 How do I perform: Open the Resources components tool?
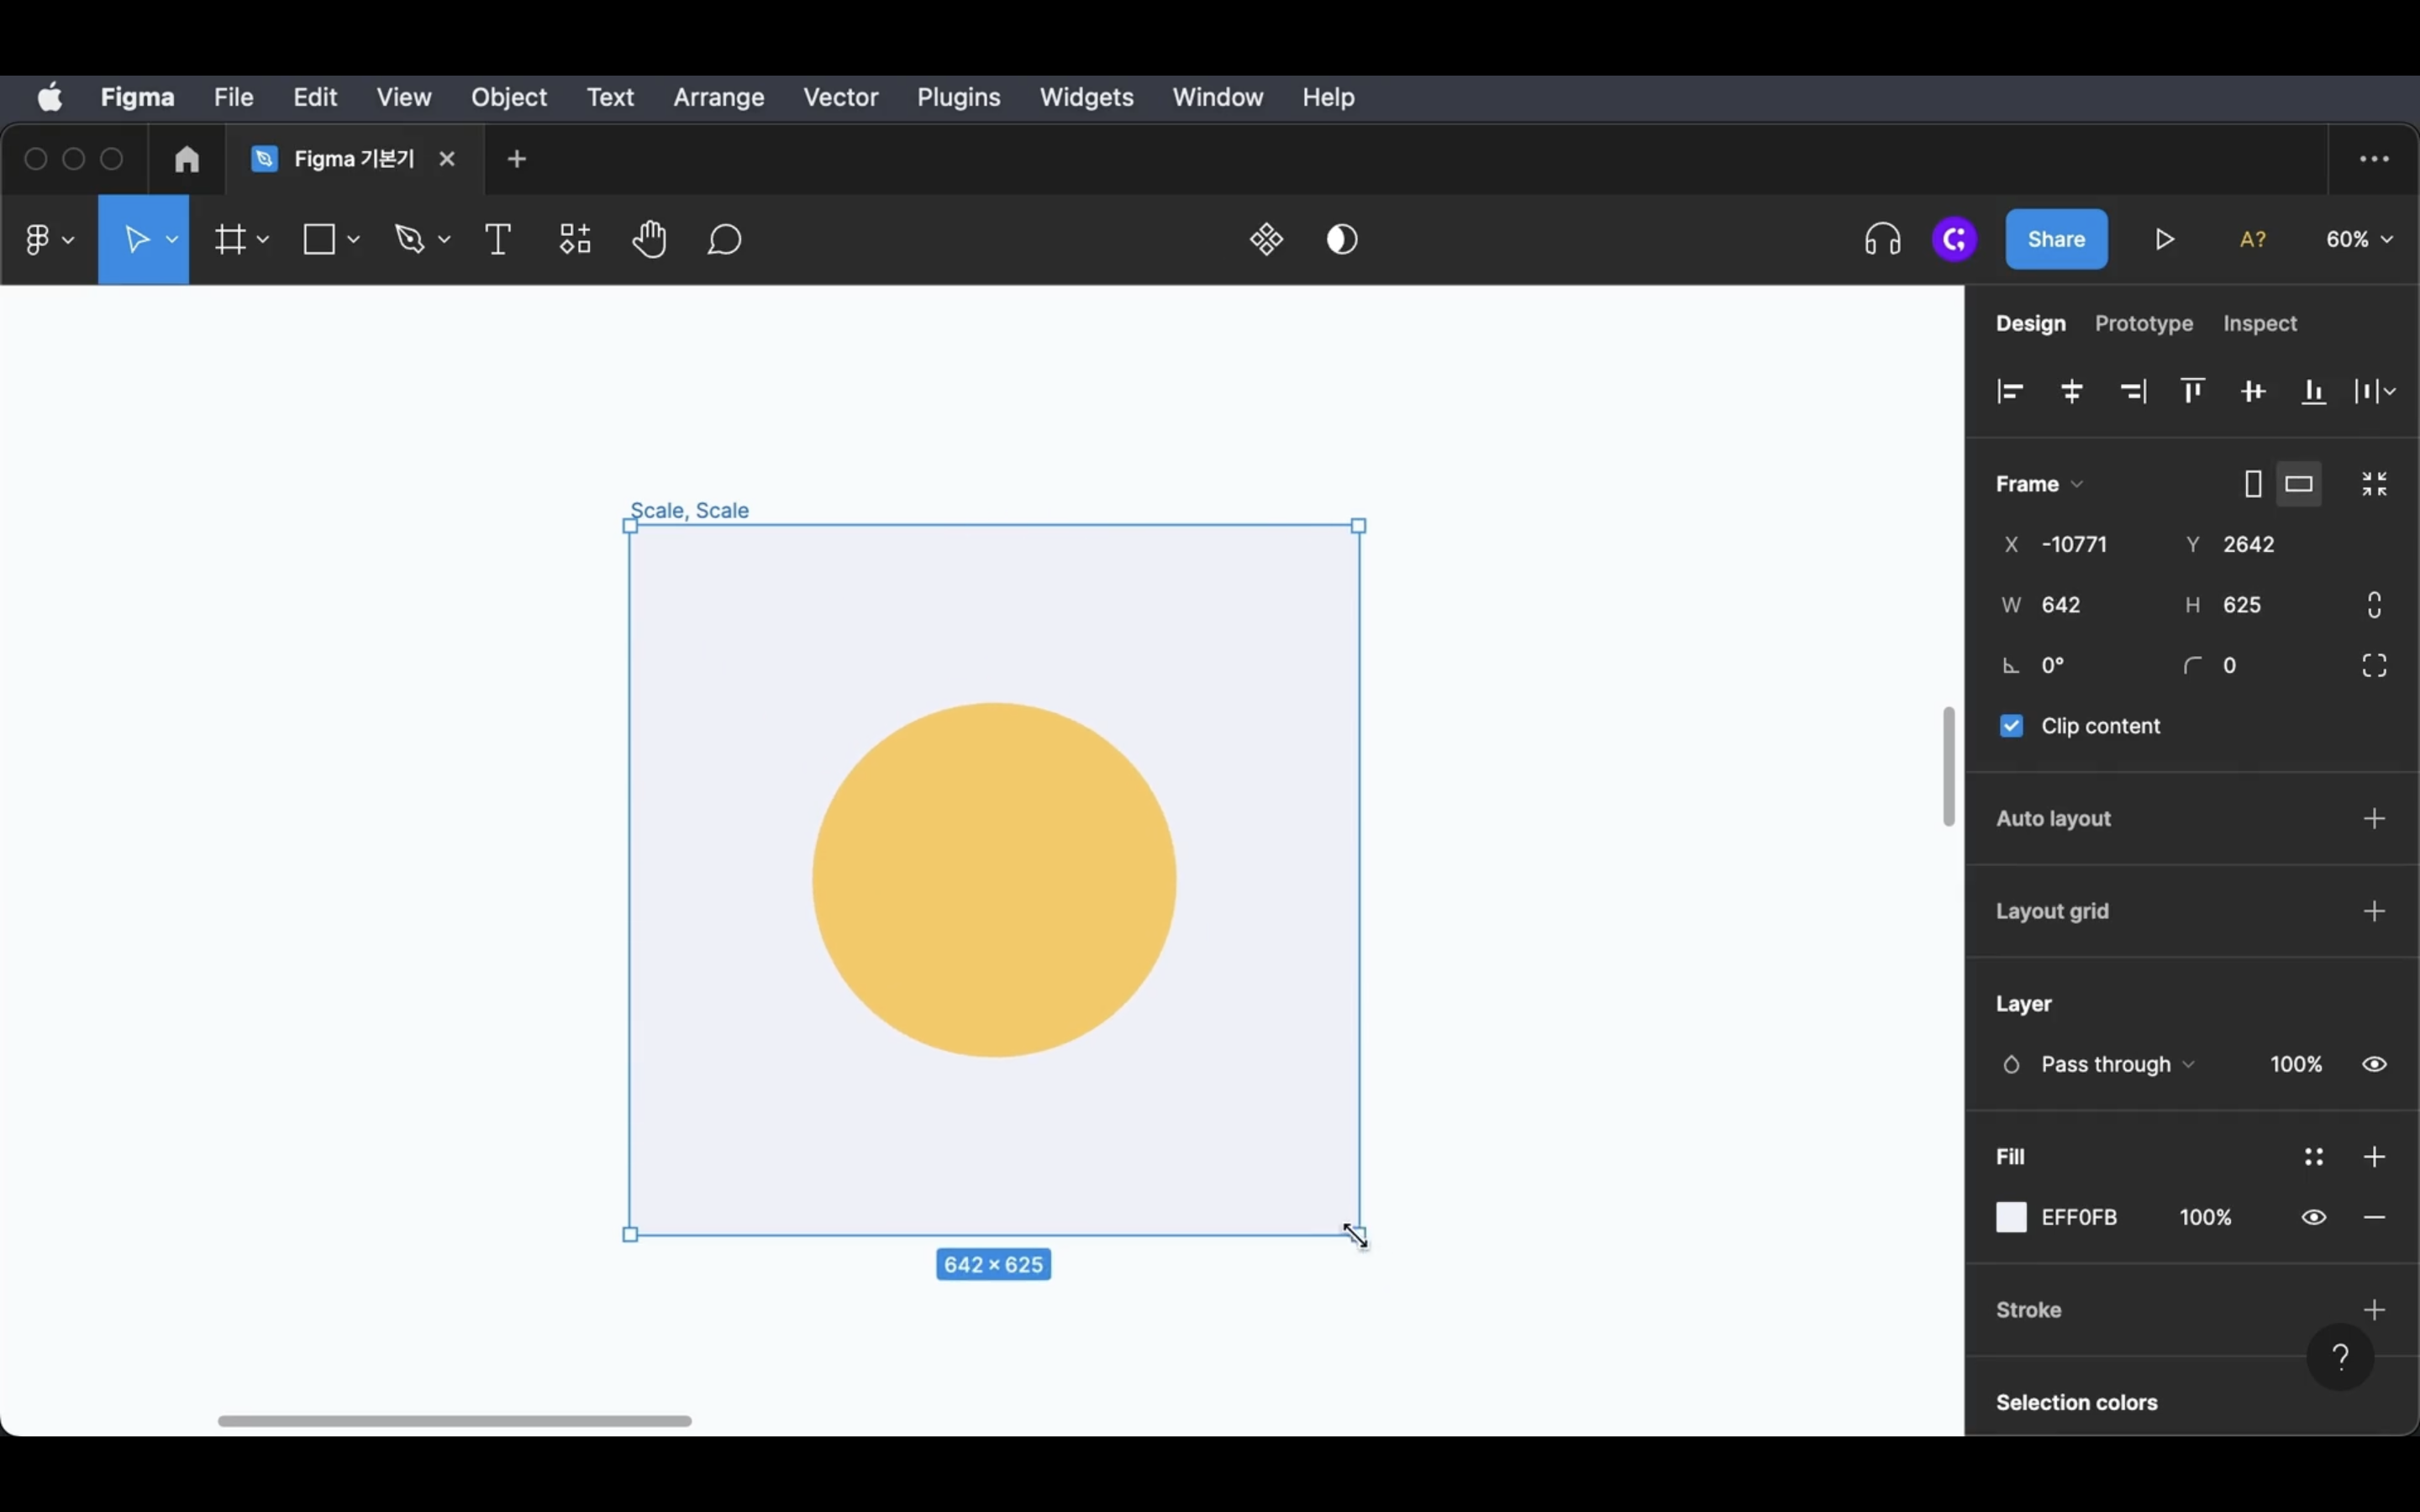pos(575,240)
